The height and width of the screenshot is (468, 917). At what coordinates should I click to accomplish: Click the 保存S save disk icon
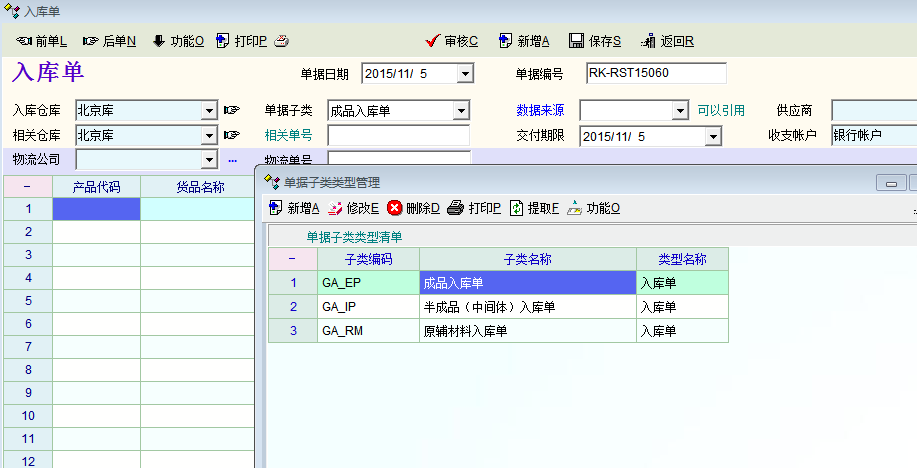click(x=595, y=41)
